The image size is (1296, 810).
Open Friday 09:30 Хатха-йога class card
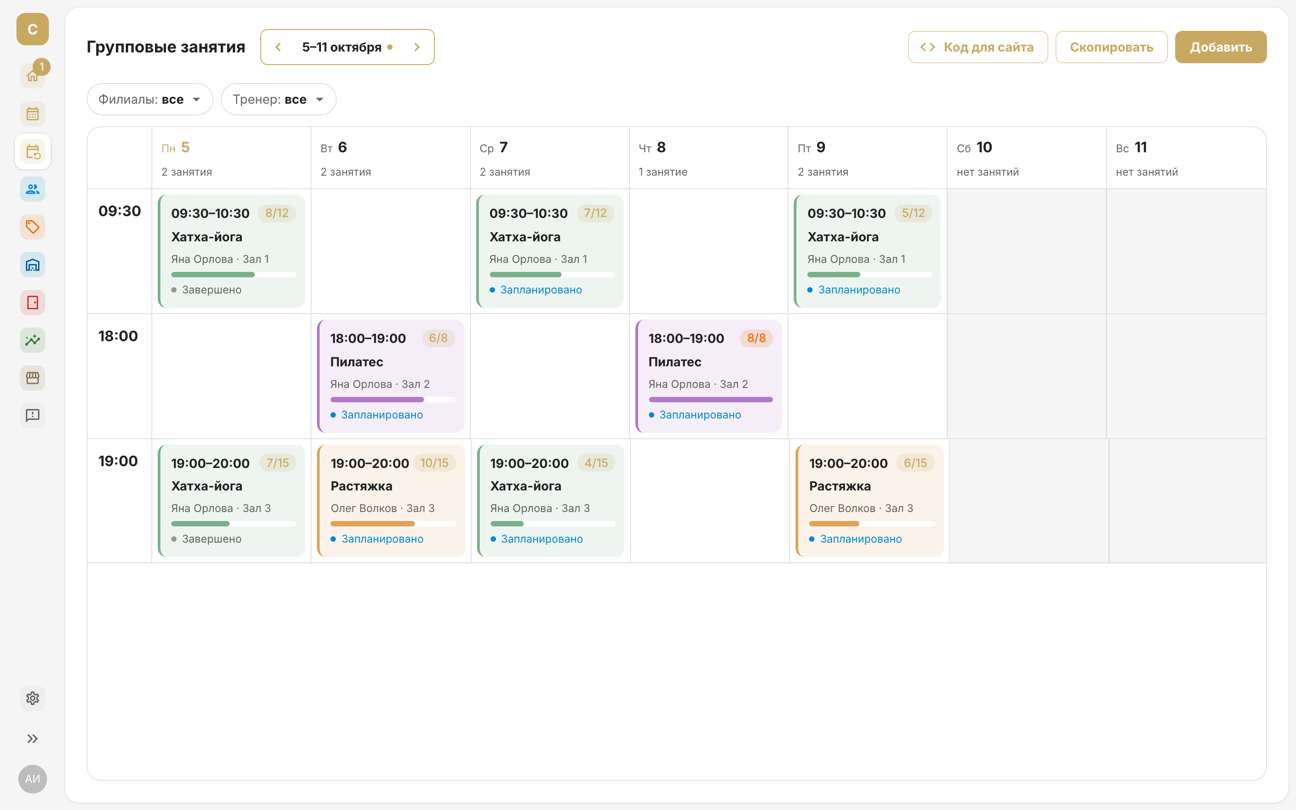pos(868,251)
